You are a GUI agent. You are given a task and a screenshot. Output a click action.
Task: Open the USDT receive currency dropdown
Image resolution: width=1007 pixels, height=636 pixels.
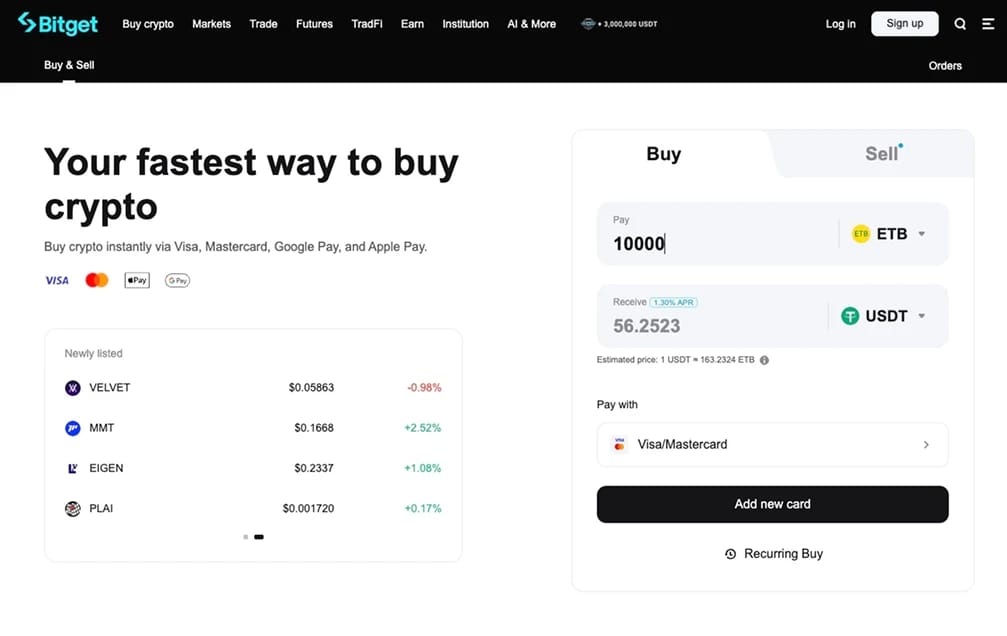(x=883, y=316)
